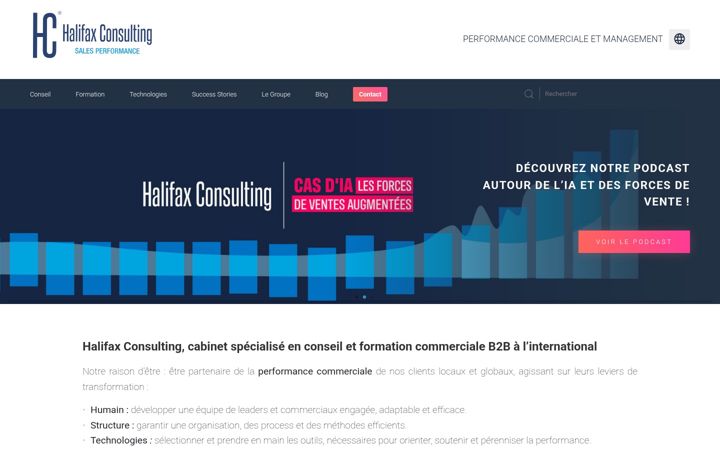The height and width of the screenshot is (450, 720).
Task: Click the "Technologies :" list item
Action: [340, 440]
